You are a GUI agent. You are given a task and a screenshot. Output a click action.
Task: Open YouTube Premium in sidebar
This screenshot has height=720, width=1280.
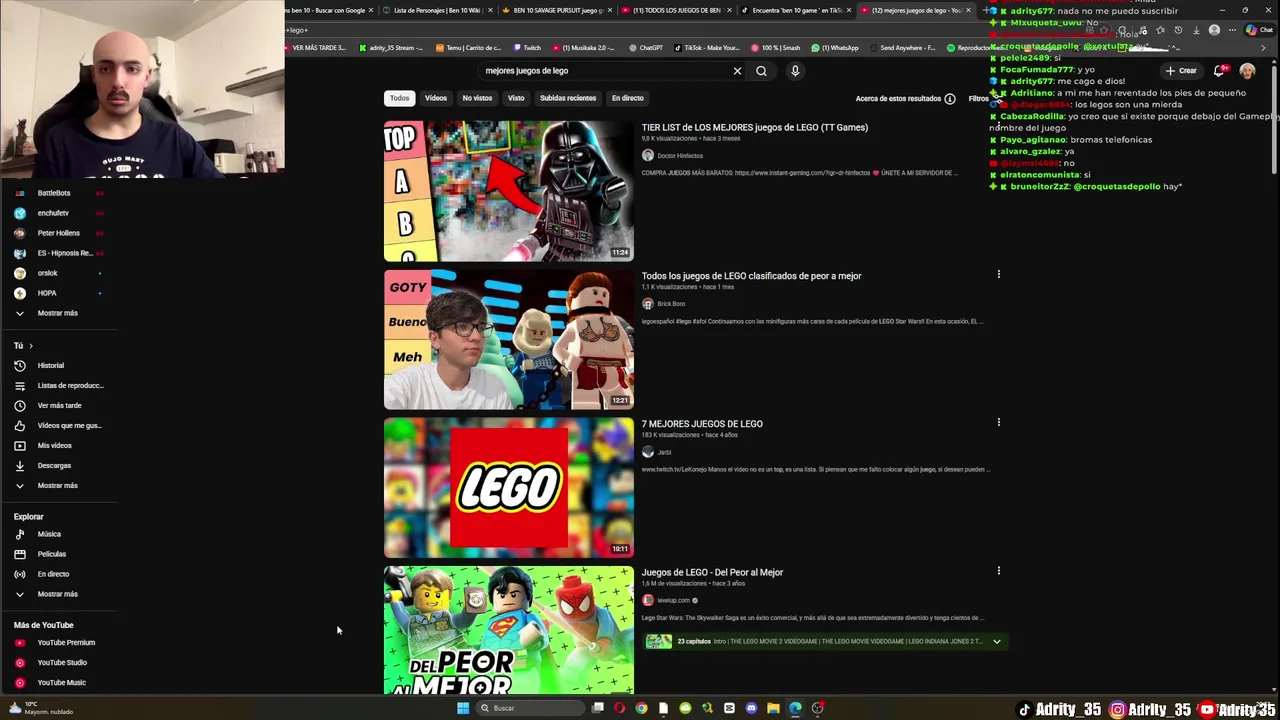click(58, 643)
